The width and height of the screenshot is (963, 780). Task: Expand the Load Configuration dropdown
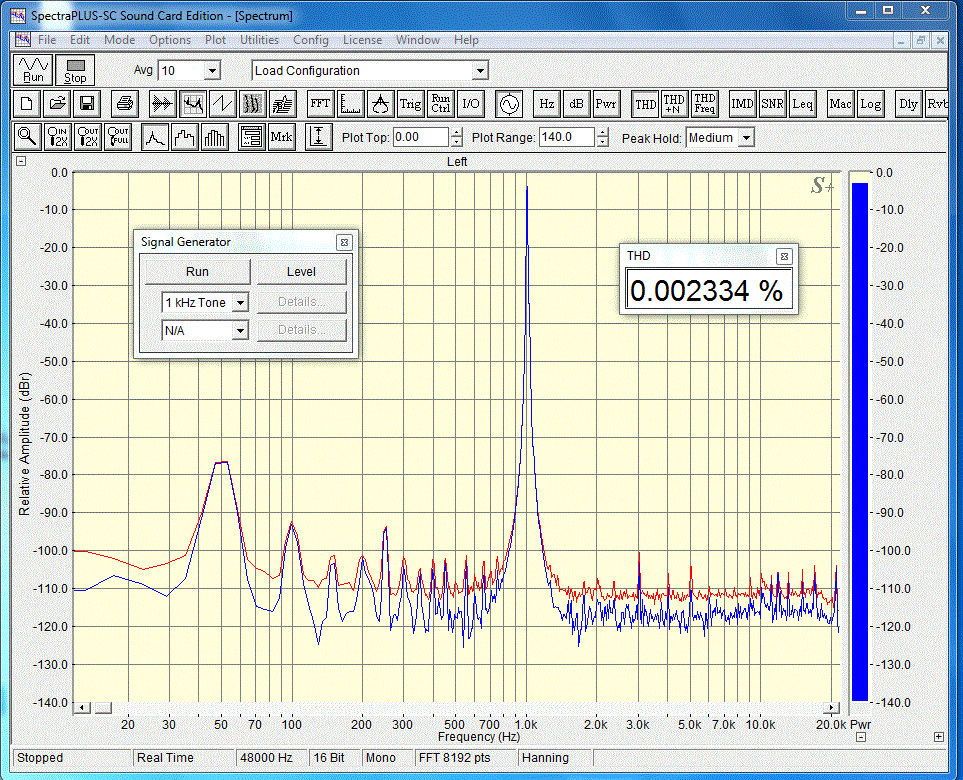(x=480, y=71)
